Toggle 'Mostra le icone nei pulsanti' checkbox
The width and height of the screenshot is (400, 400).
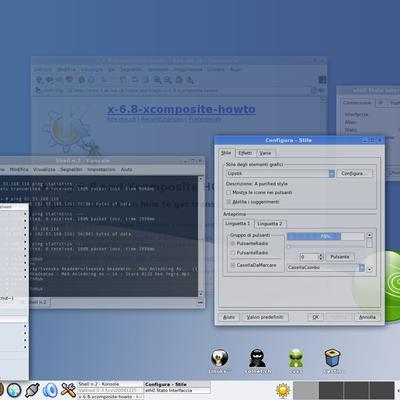[228, 193]
